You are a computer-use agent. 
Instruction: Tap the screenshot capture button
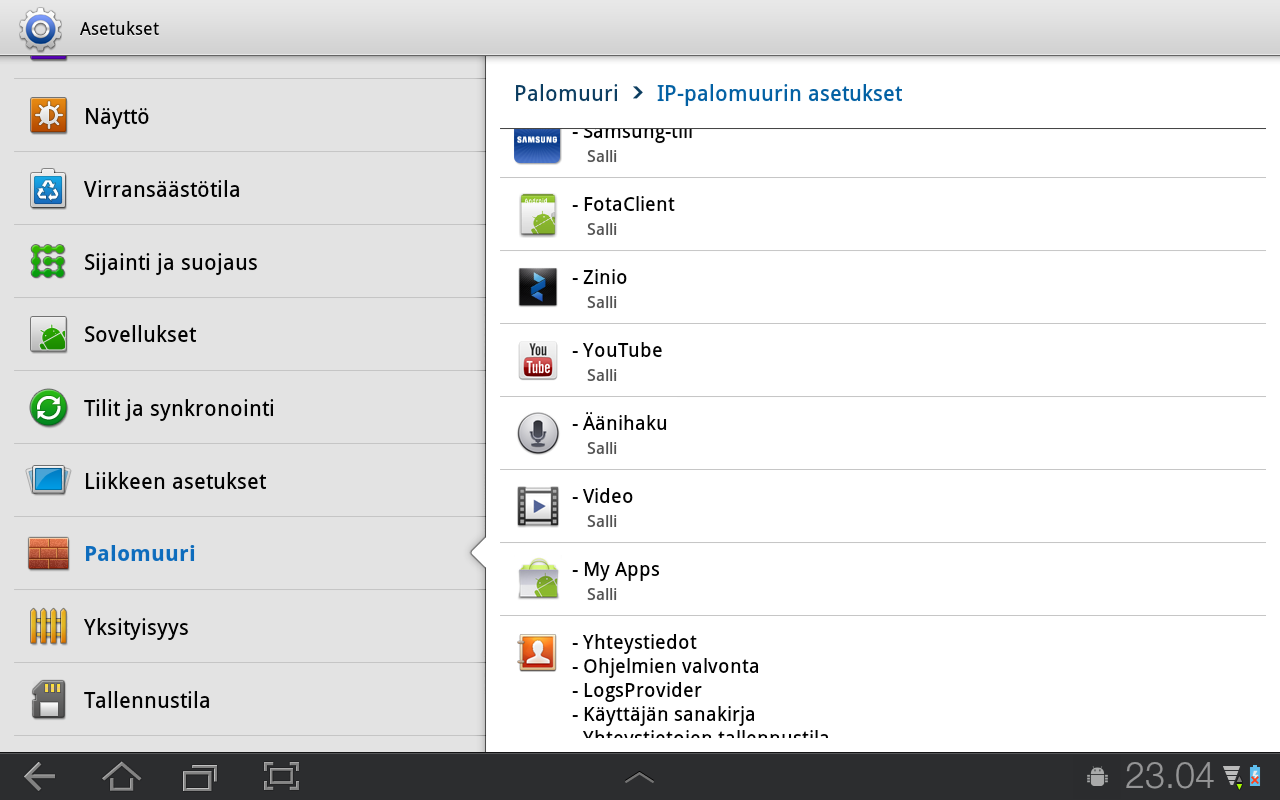pos(282,776)
